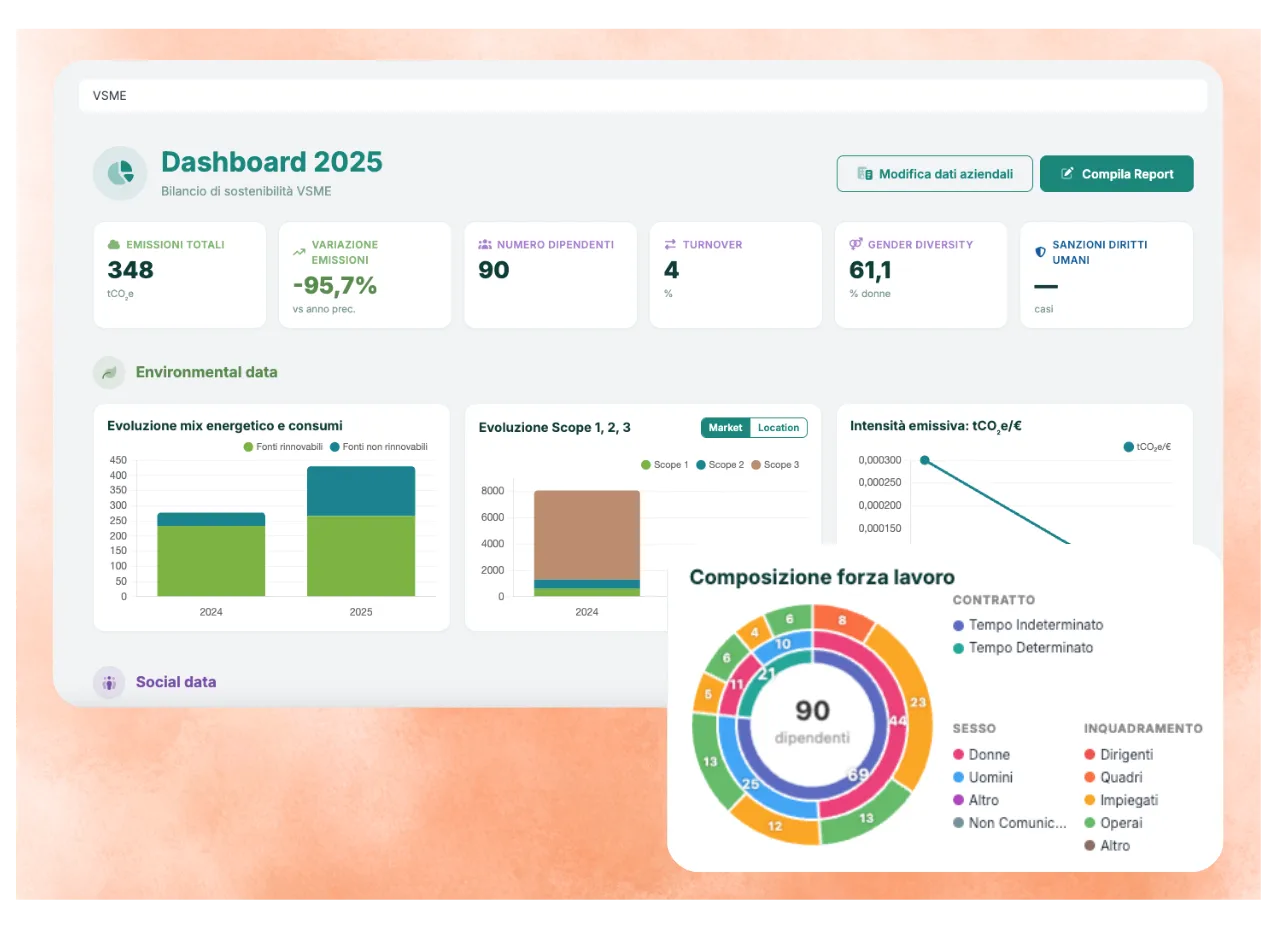Hide Scope 3 series in legend

(x=775, y=465)
